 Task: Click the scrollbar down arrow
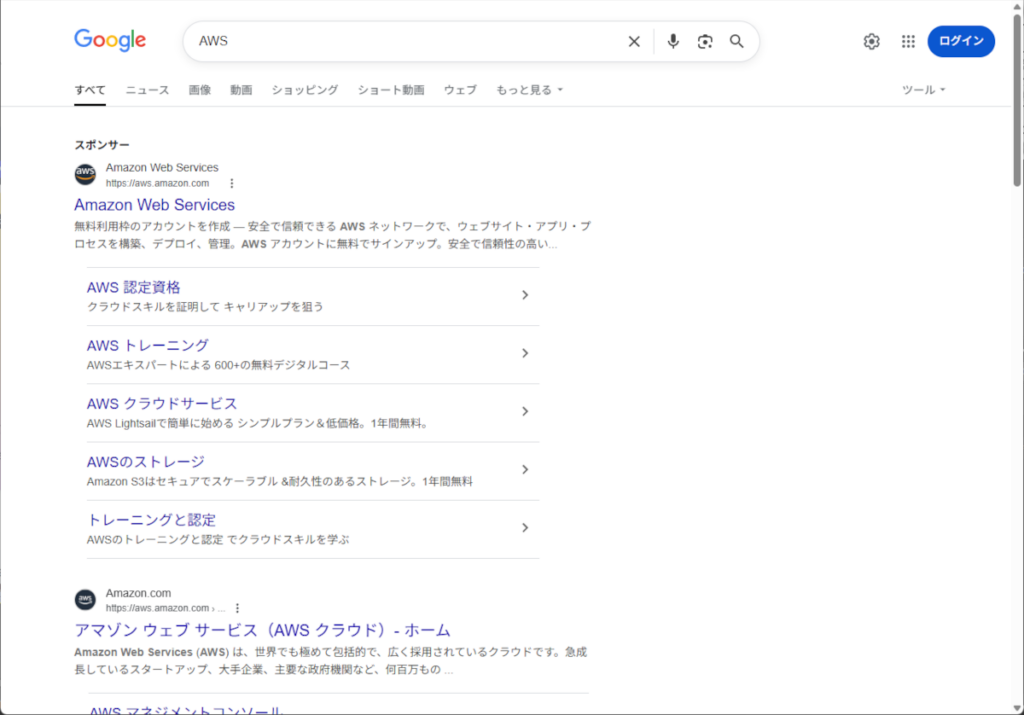click(1017, 708)
